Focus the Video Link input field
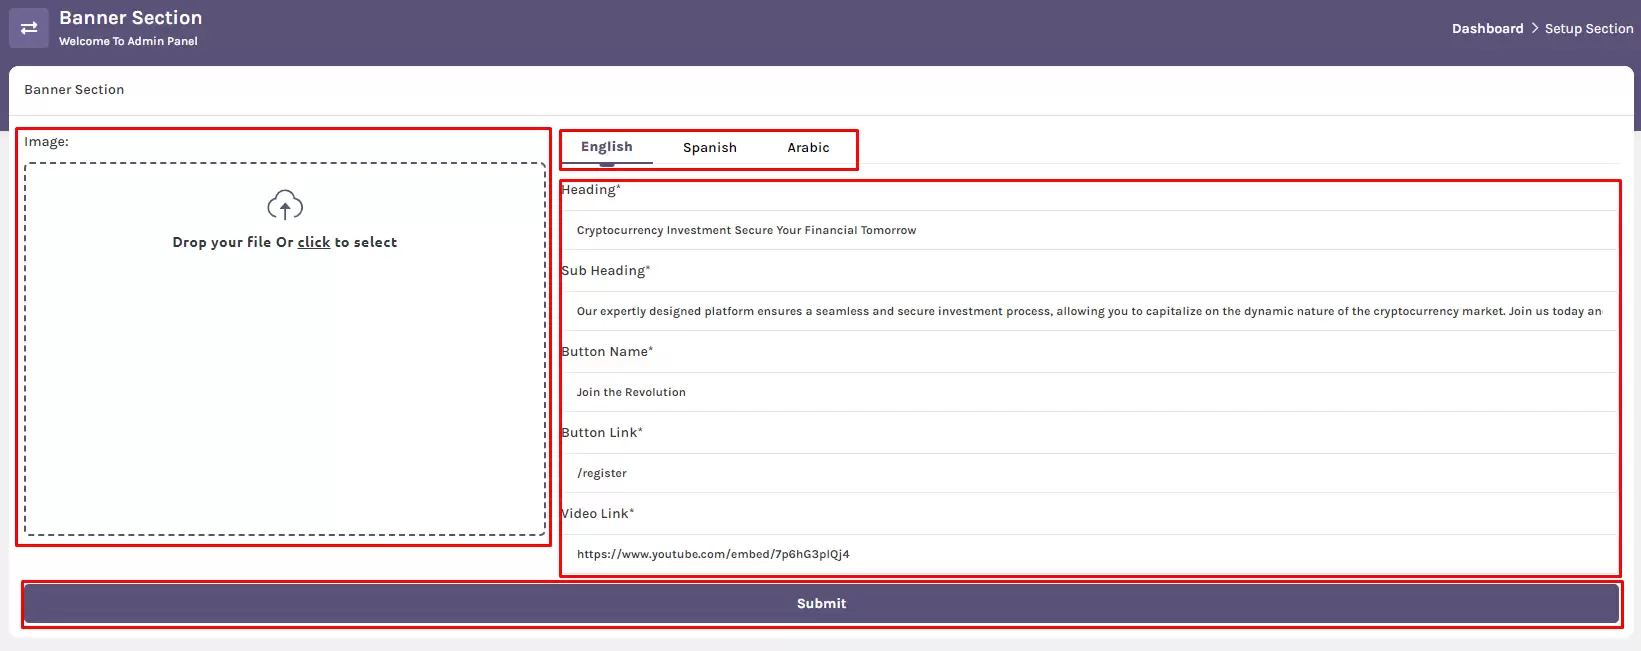The width and height of the screenshot is (1641, 651). click(x=1089, y=554)
